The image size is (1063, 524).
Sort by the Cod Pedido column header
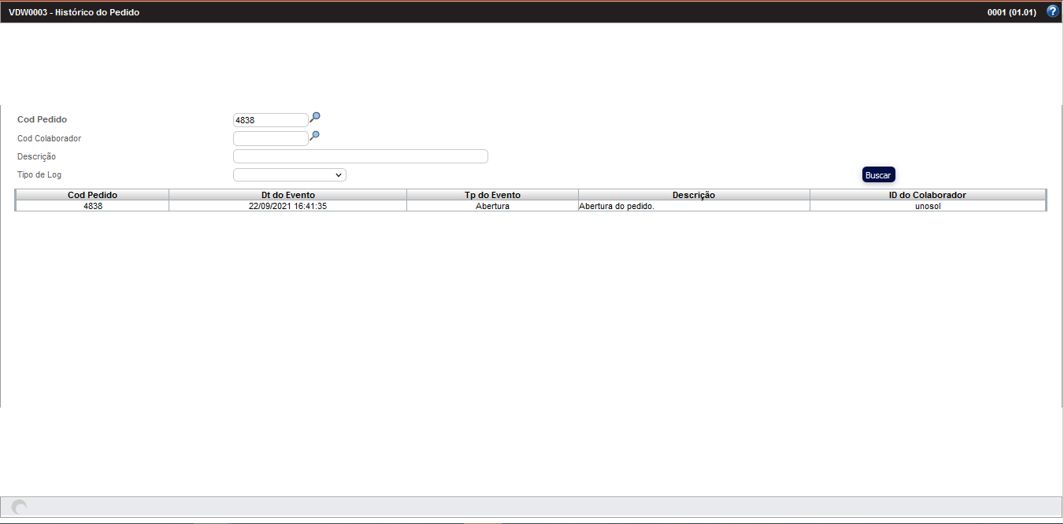coord(92,195)
